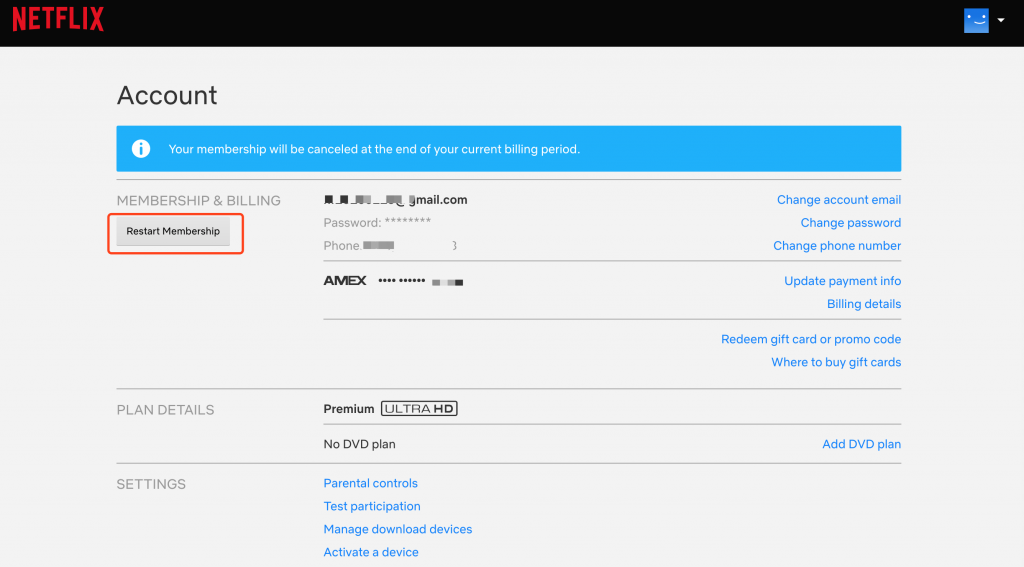Click the Phone number row

click(390, 246)
